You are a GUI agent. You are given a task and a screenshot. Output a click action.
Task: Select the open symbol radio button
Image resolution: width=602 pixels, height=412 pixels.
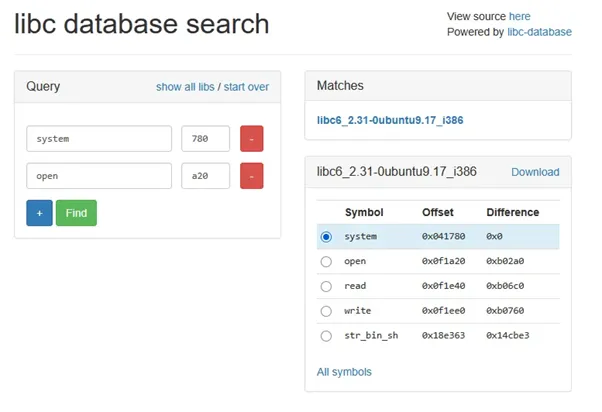tap(326, 261)
